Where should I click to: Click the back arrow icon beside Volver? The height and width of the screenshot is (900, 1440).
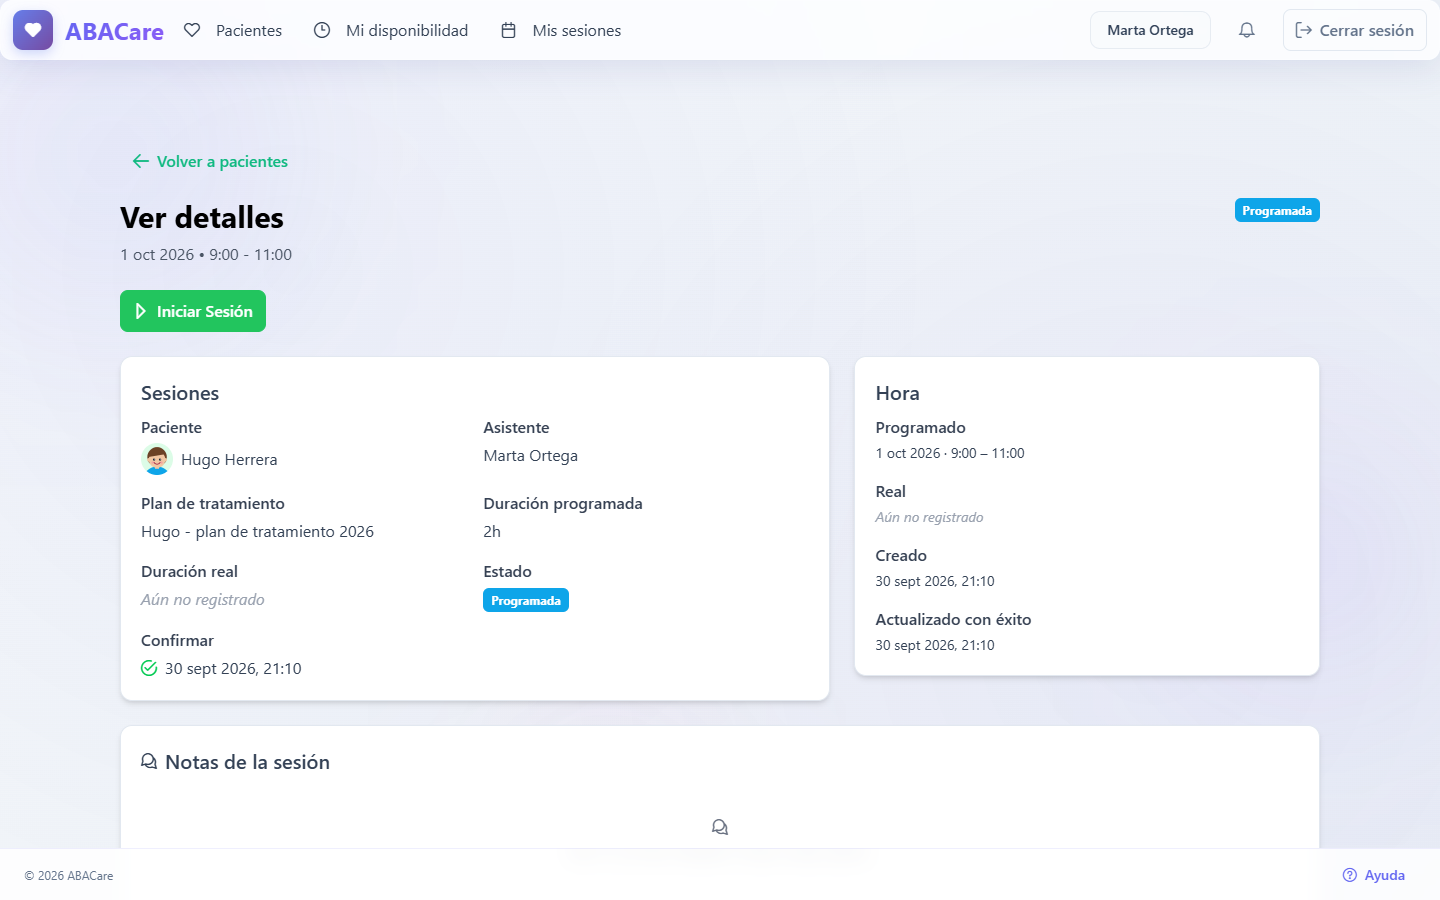click(141, 161)
